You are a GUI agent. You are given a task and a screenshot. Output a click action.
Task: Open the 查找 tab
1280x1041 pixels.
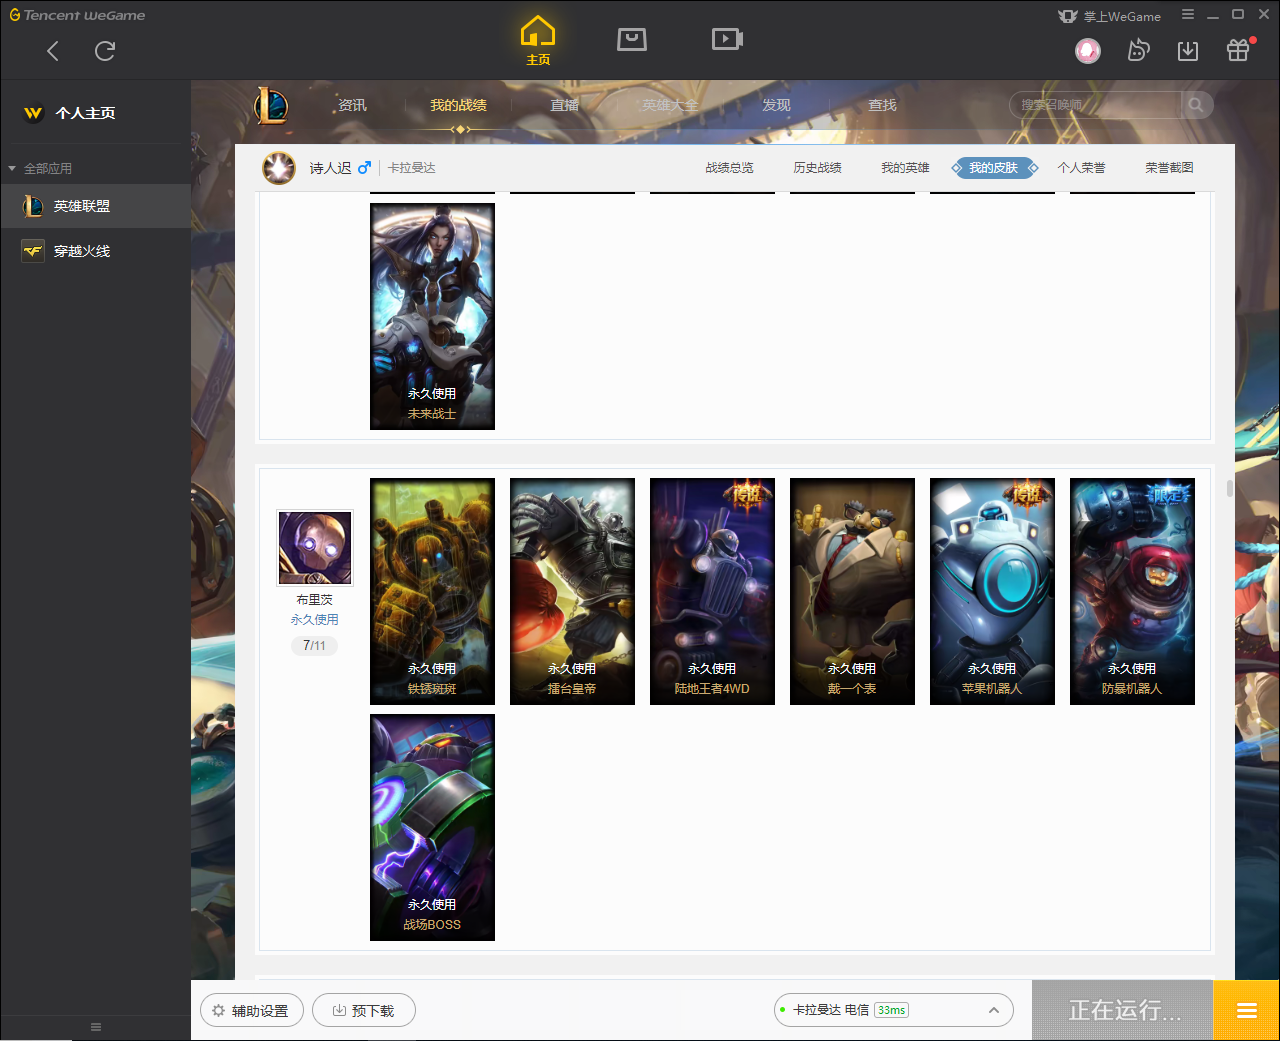point(882,105)
